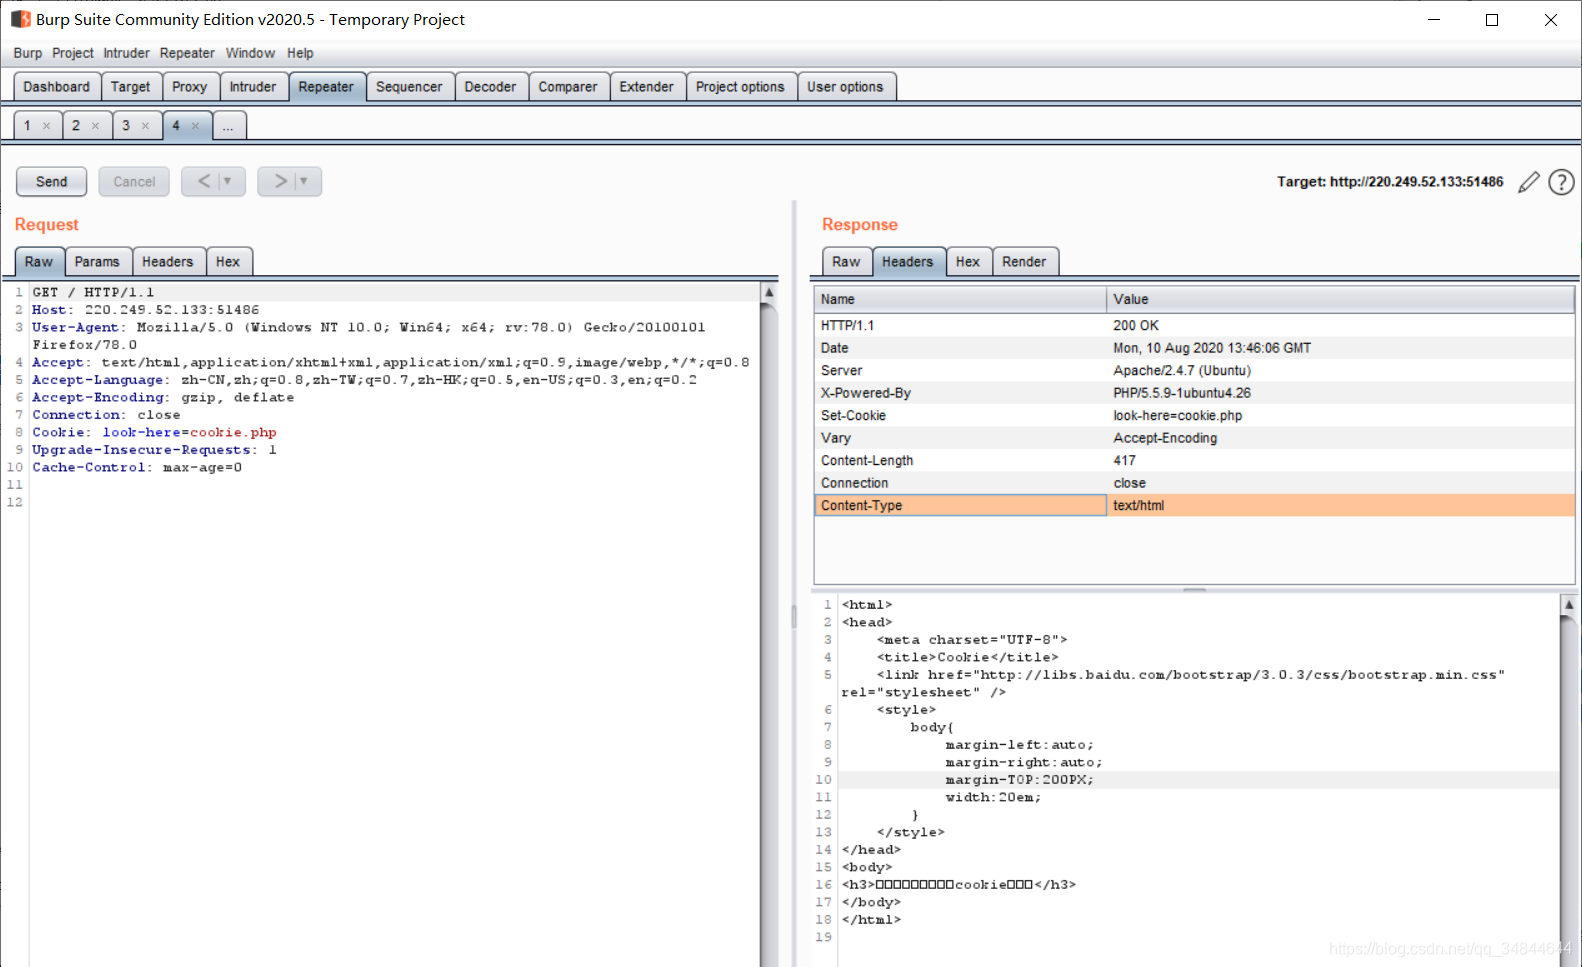Switch to the Target tab
1582x967 pixels.
pos(130,87)
